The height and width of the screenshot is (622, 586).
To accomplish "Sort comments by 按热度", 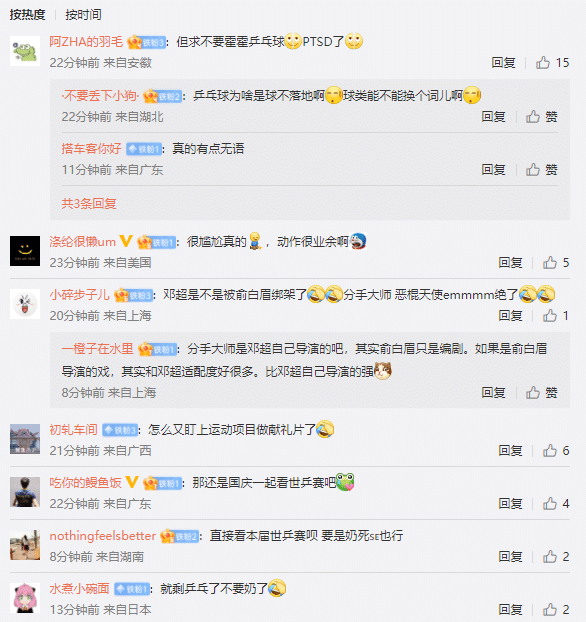I will (x=27, y=15).
